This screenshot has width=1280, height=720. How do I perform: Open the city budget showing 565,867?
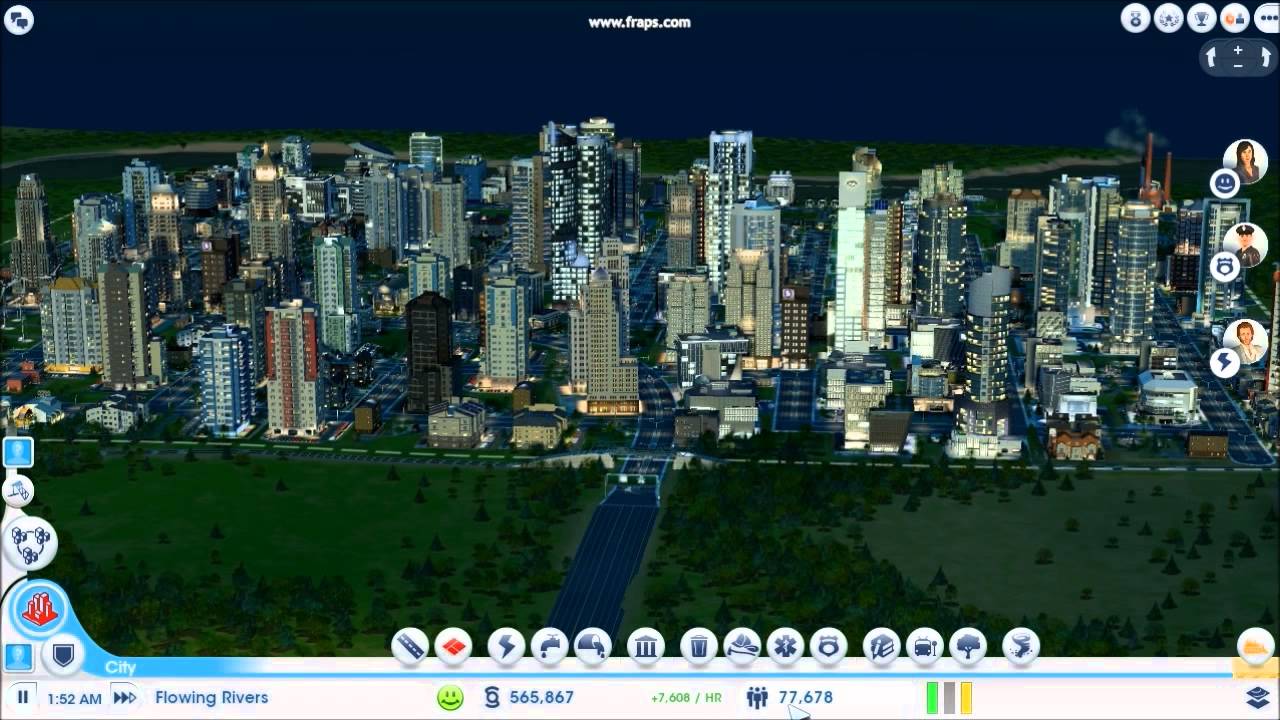(x=529, y=697)
